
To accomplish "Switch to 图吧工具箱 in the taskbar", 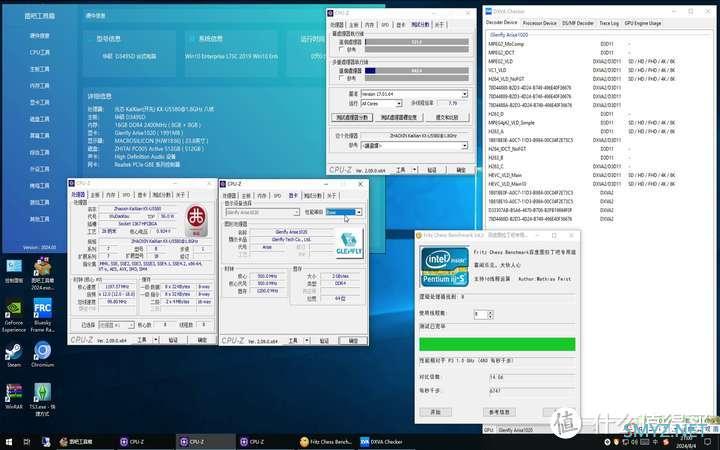I will point(76,442).
